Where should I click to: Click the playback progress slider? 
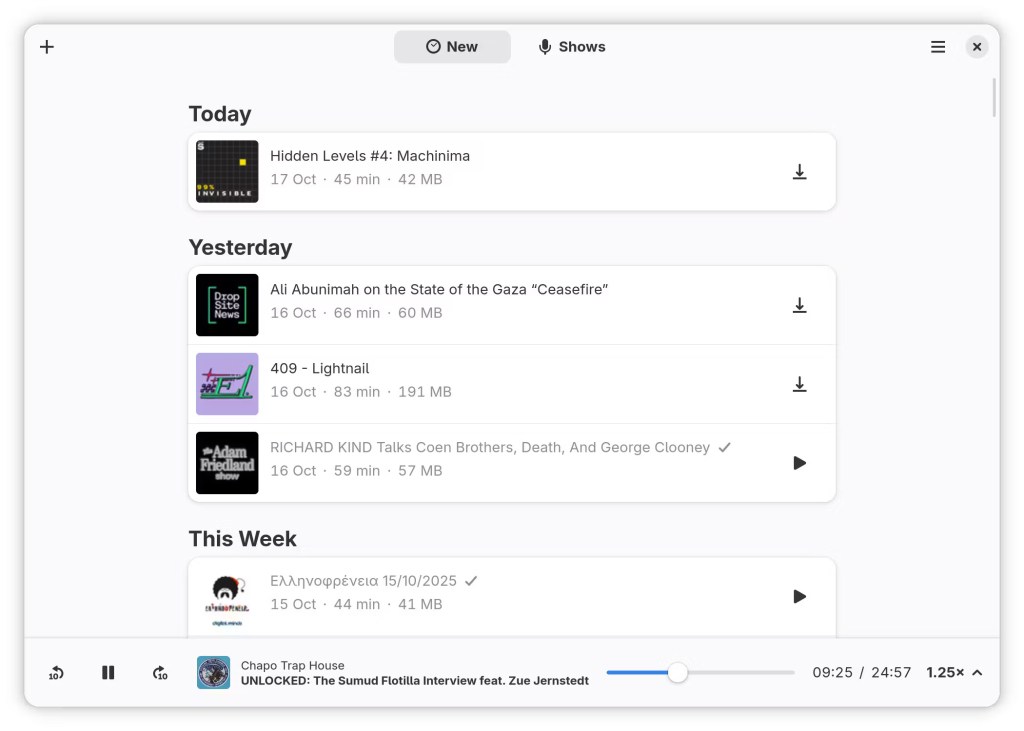(x=700, y=673)
